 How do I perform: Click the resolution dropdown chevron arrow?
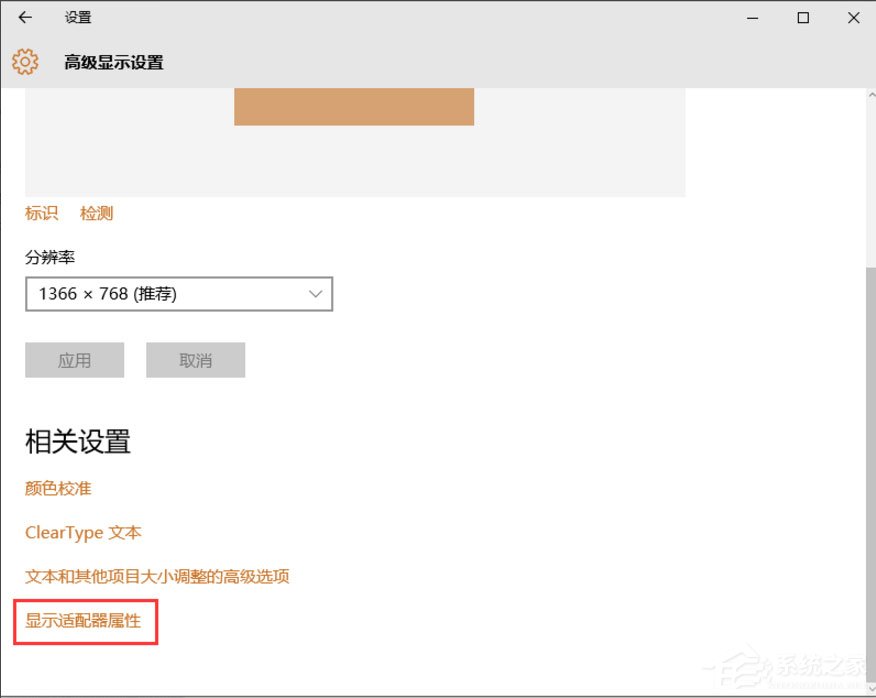click(x=316, y=293)
